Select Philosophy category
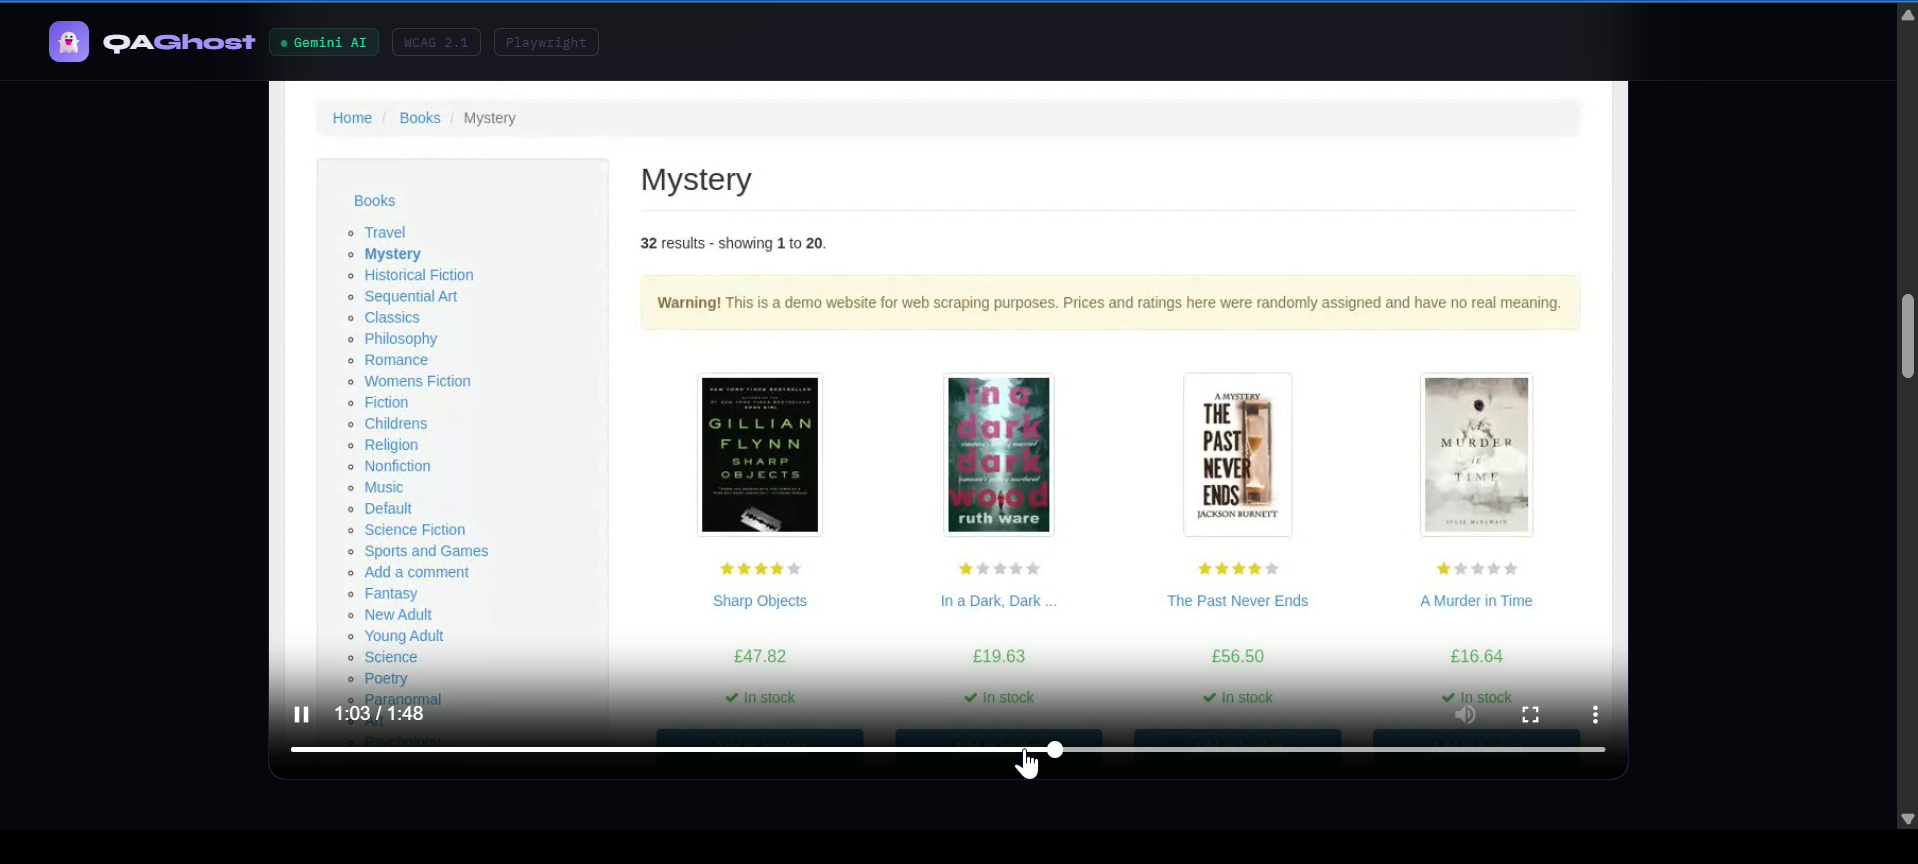Screen dimensions: 1918x864 (x=400, y=338)
